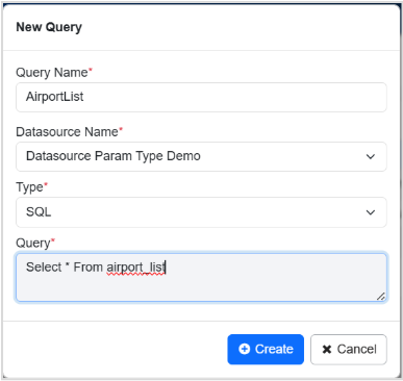Click the X icon on Cancel
Viewport: 403px width, 381px height.
327,349
